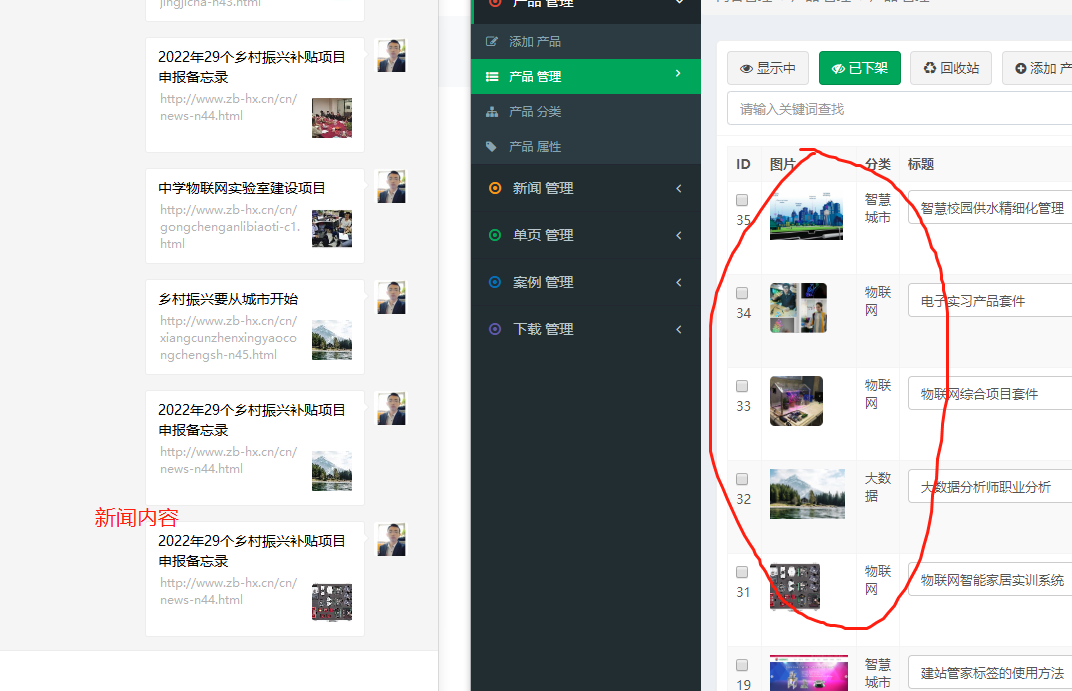Select checkbox for product ID 33
Screen dimensions: 1072x691
(742, 386)
